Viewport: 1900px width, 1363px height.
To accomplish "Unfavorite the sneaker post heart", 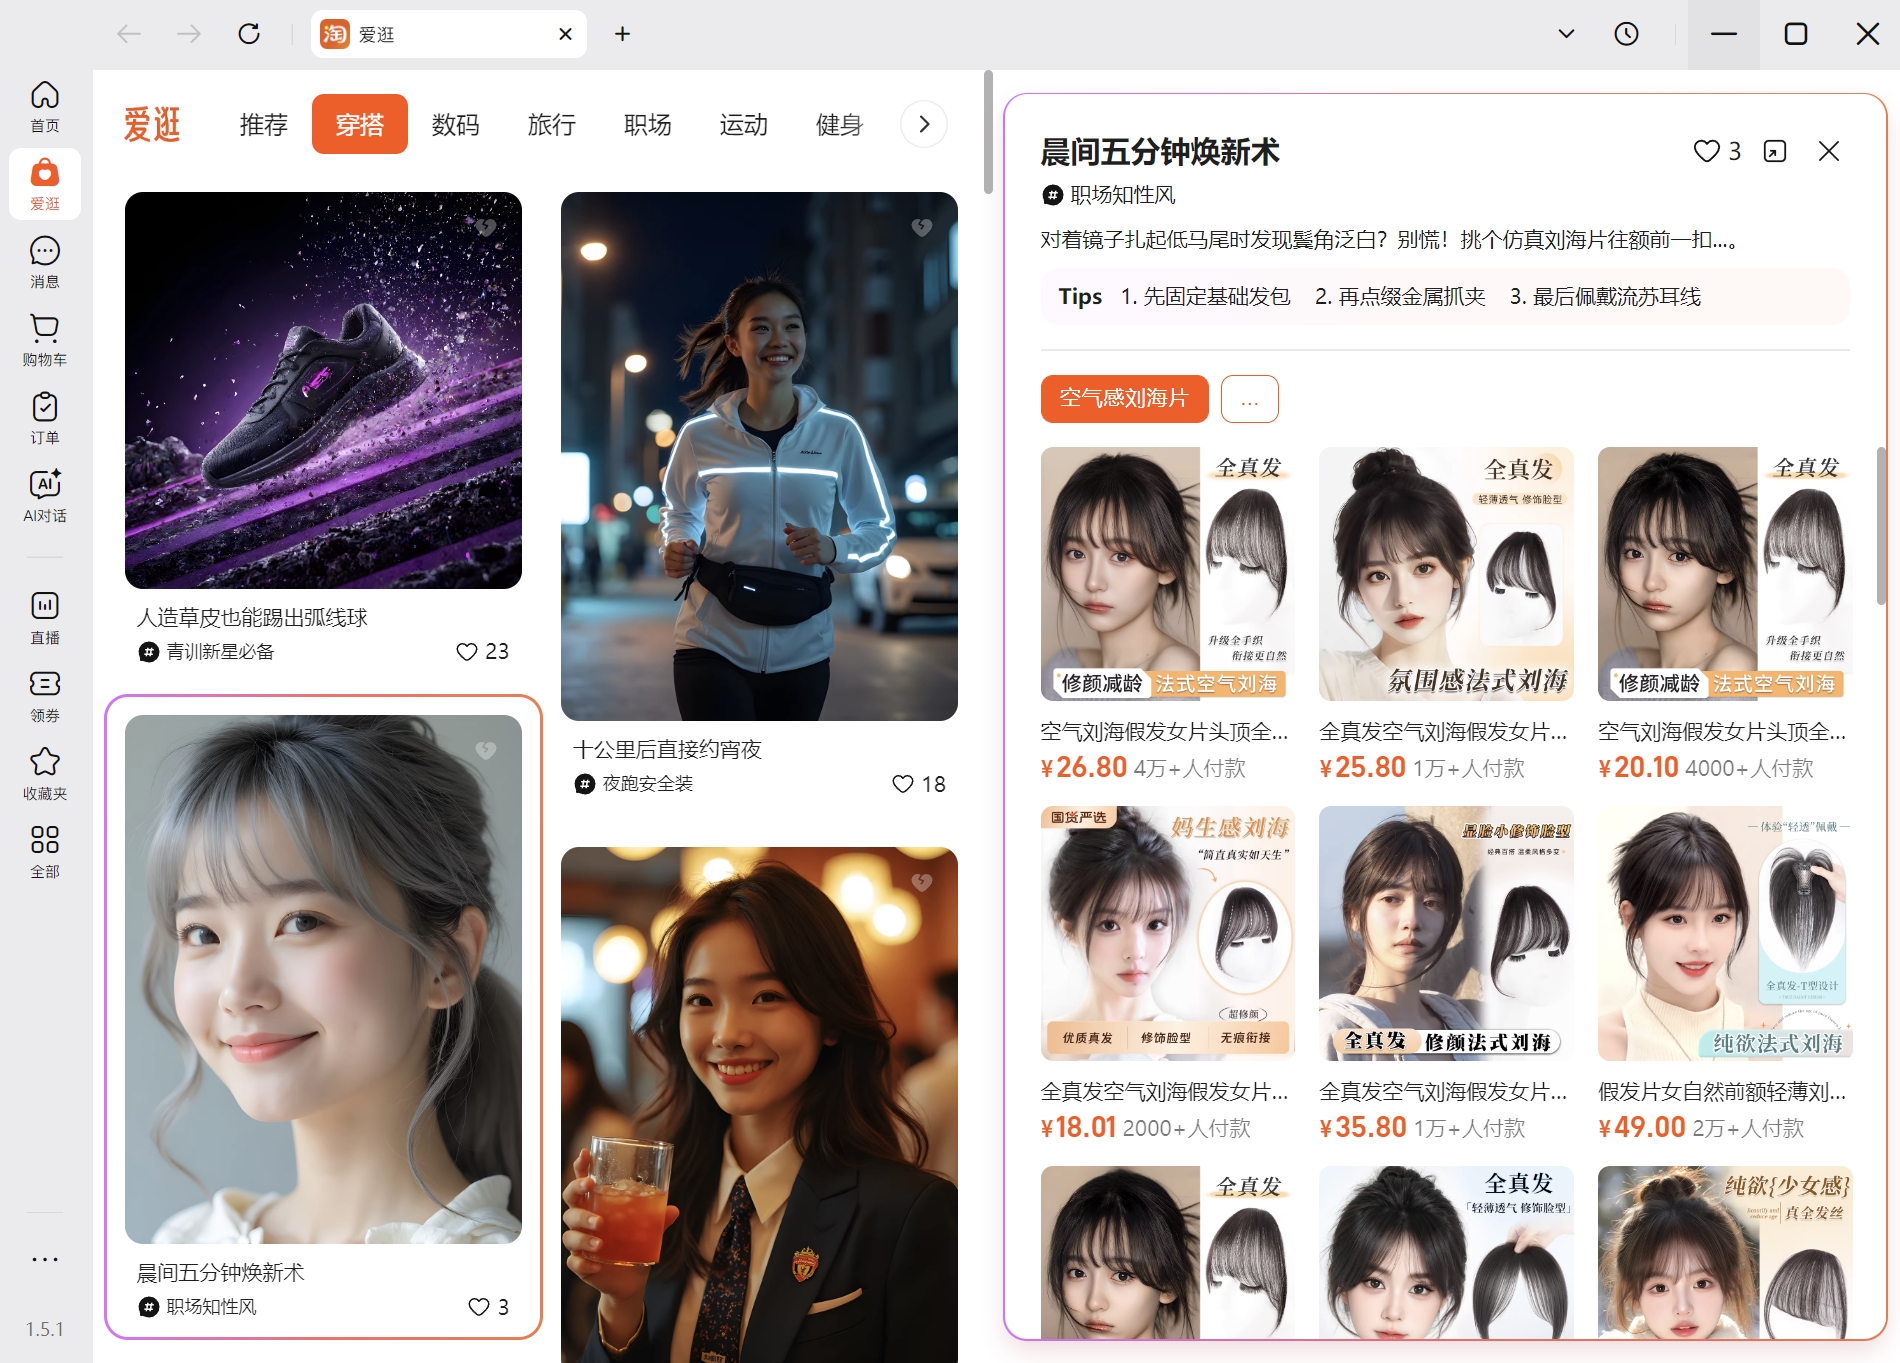I will pos(487,227).
